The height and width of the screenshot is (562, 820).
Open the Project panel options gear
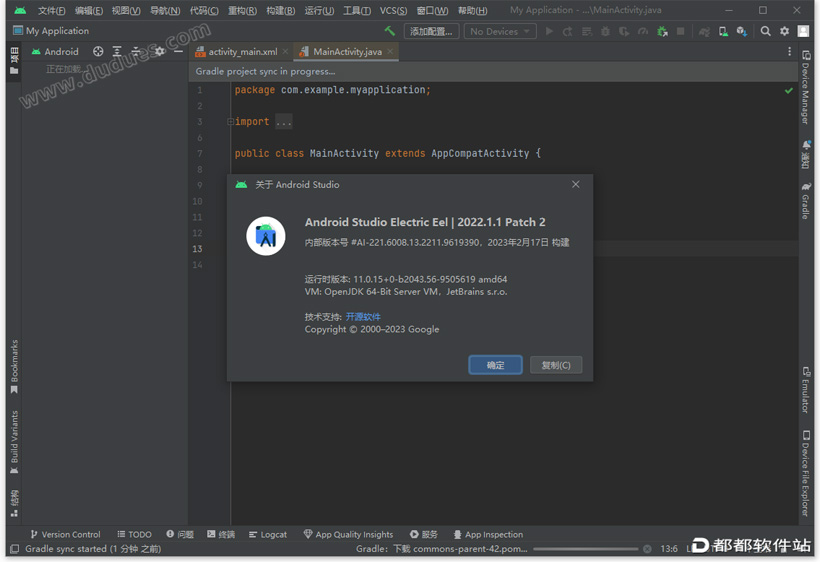pyautogui.click(x=160, y=51)
